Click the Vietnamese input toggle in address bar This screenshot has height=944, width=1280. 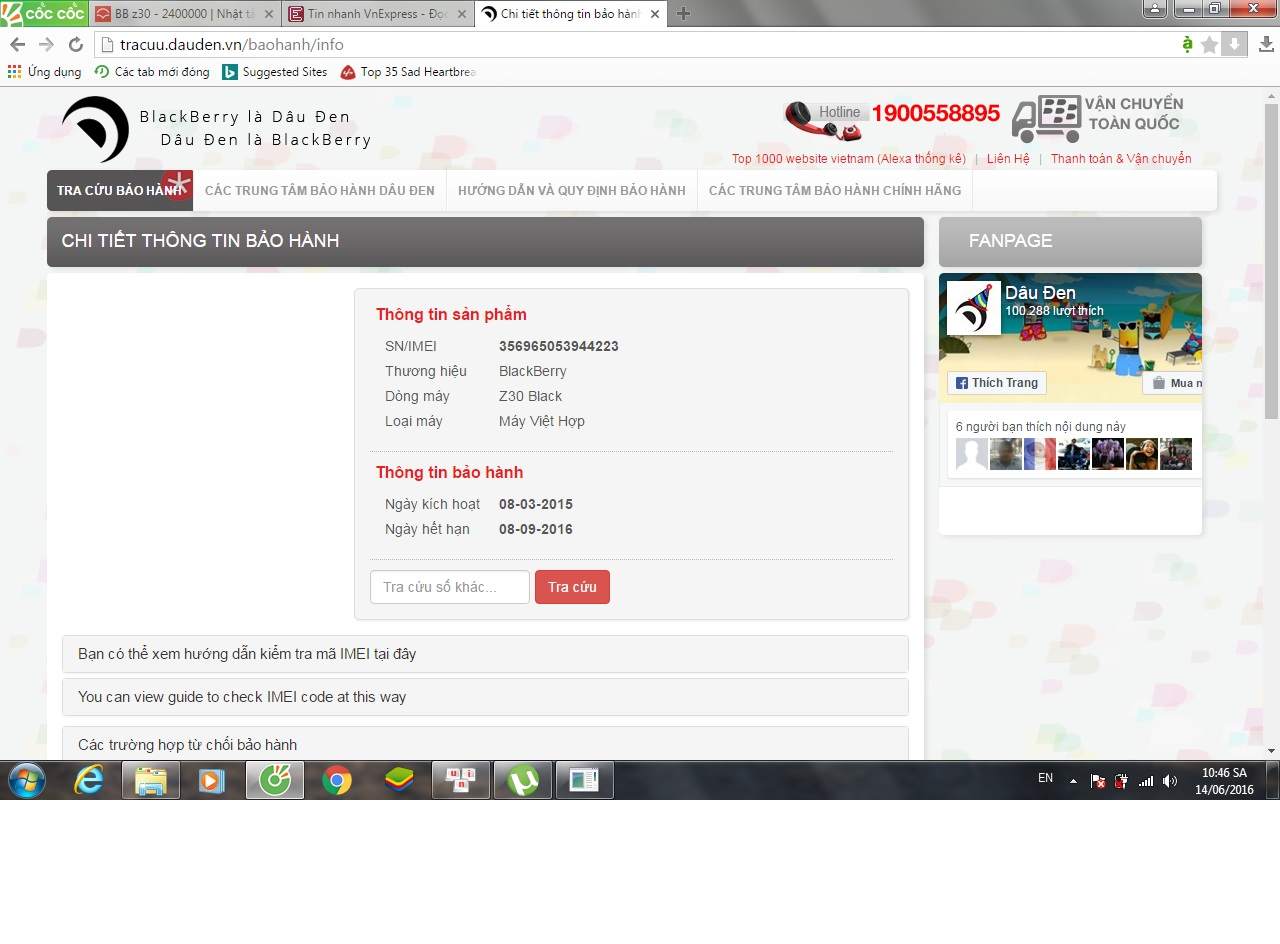click(x=1187, y=44)
